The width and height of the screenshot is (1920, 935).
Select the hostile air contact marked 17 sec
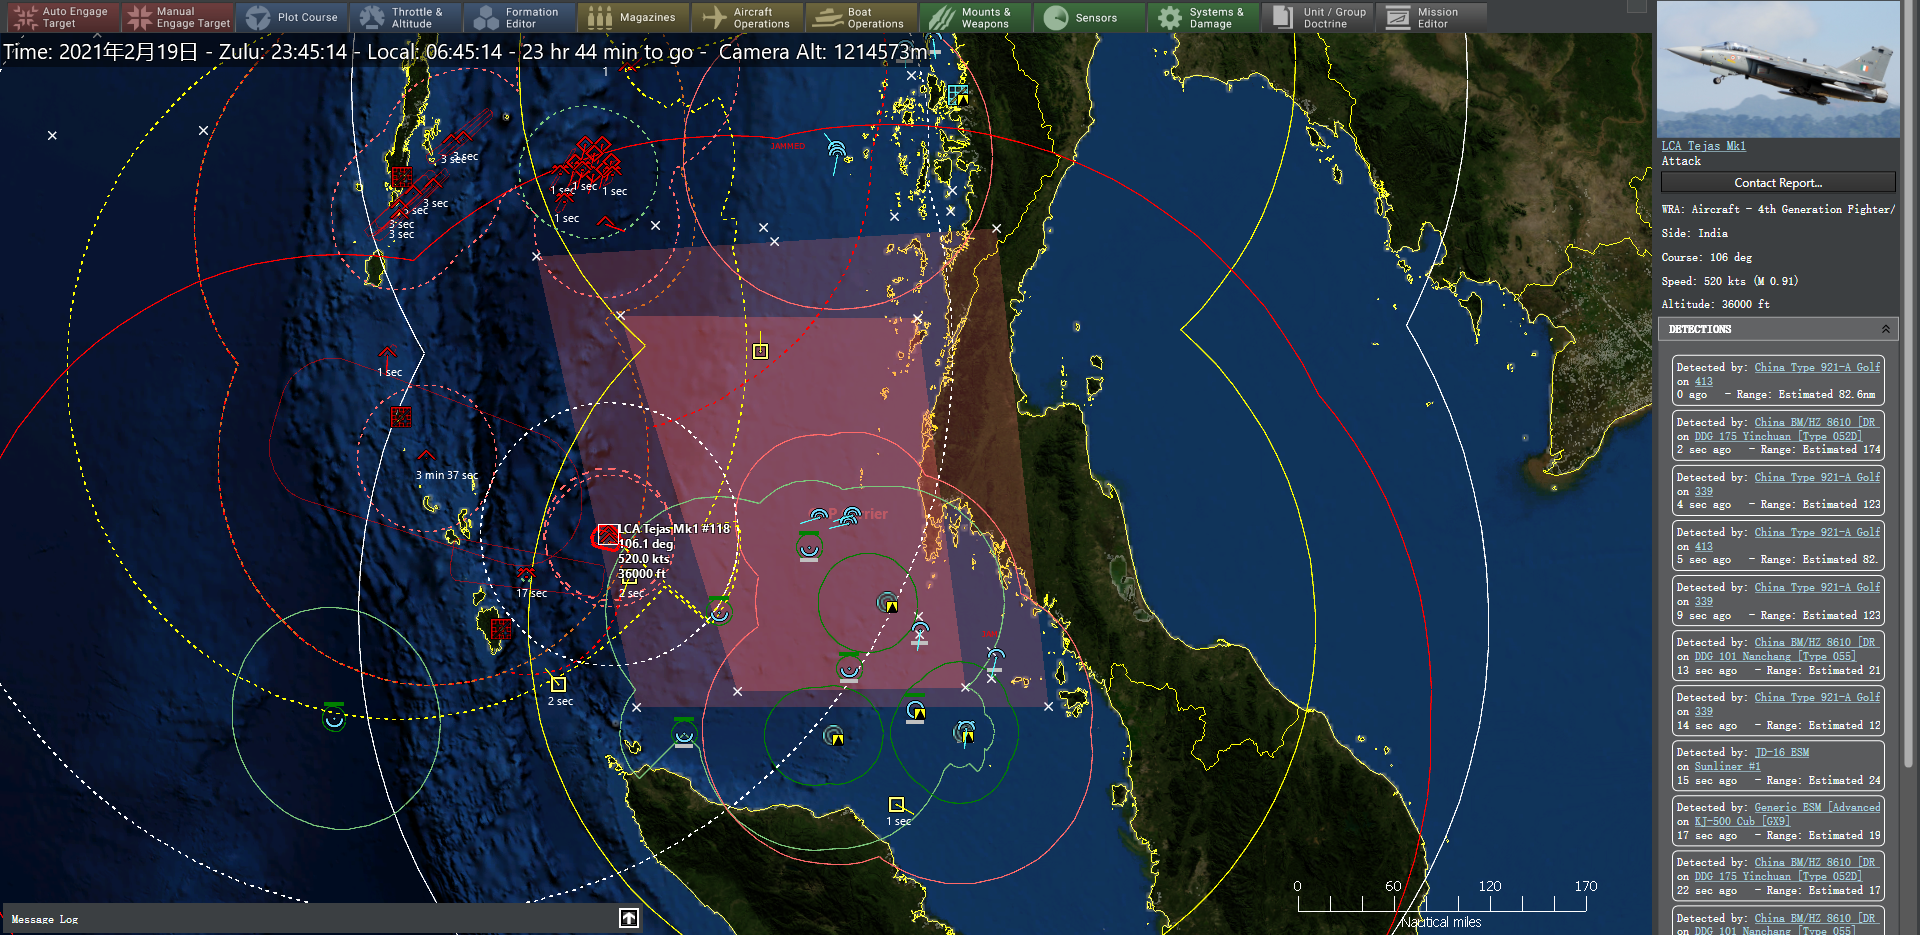coord(525,573)
